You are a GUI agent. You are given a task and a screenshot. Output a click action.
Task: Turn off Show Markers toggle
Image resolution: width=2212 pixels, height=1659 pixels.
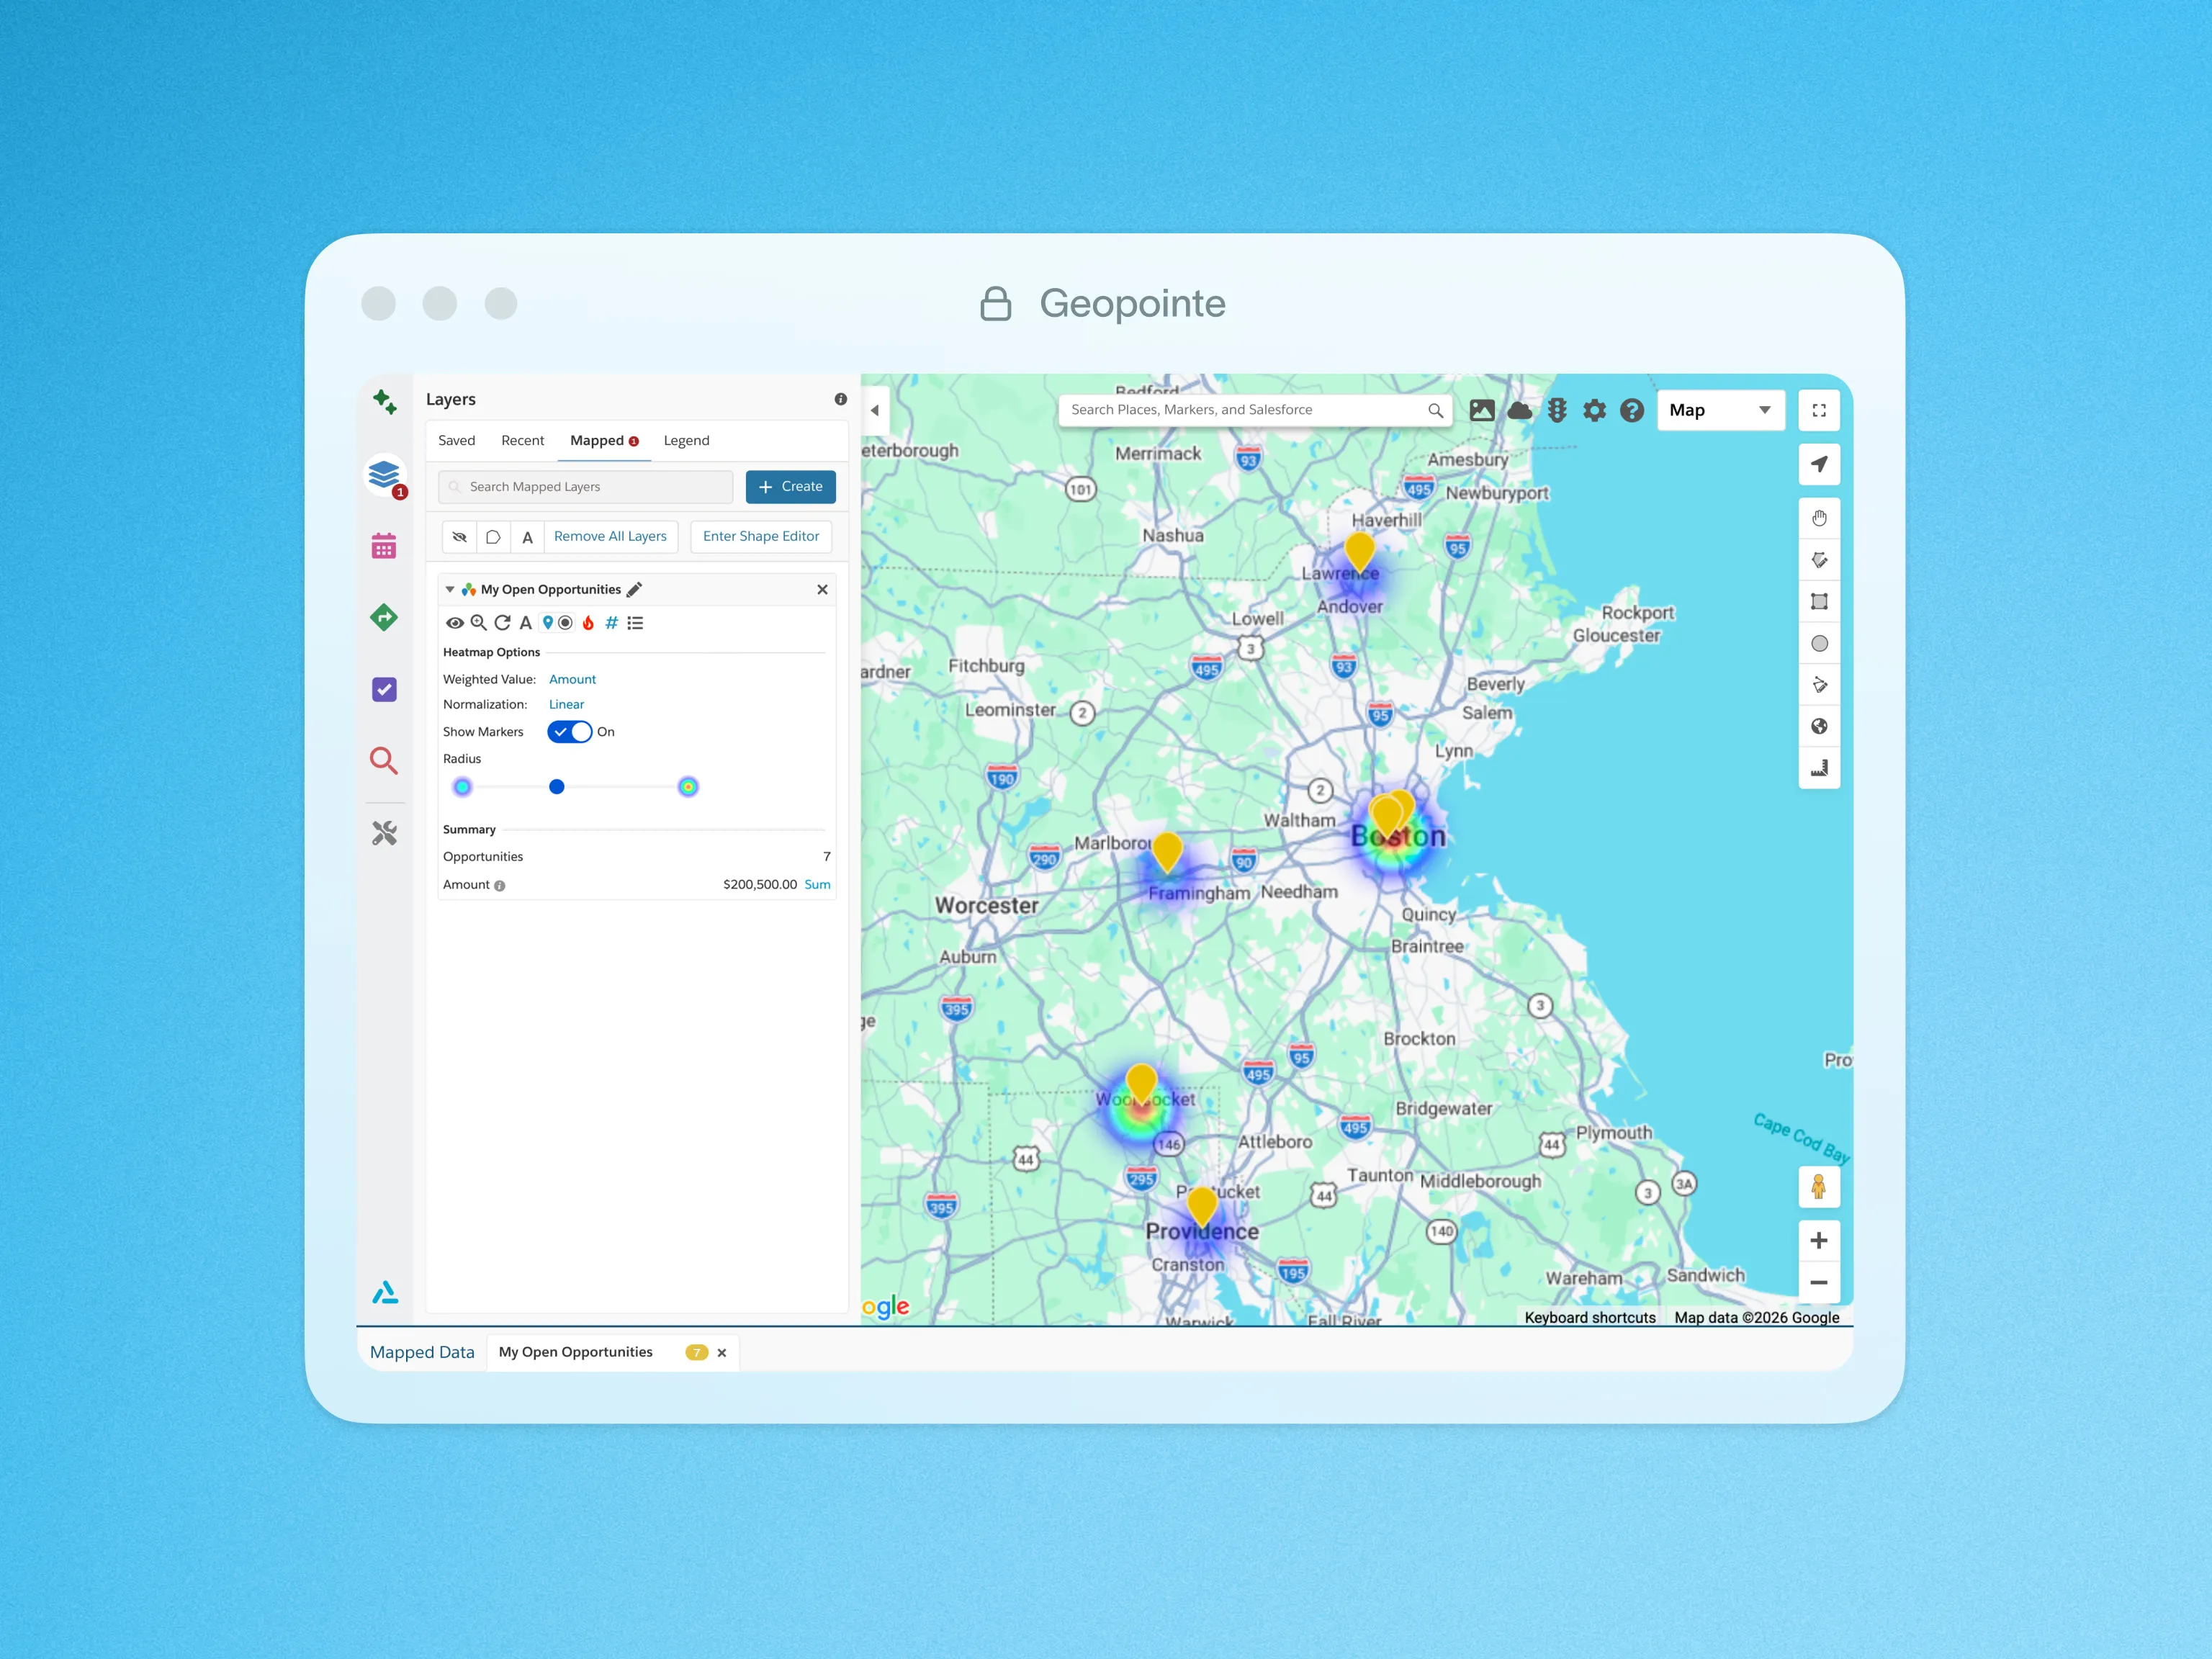point(570,732)
